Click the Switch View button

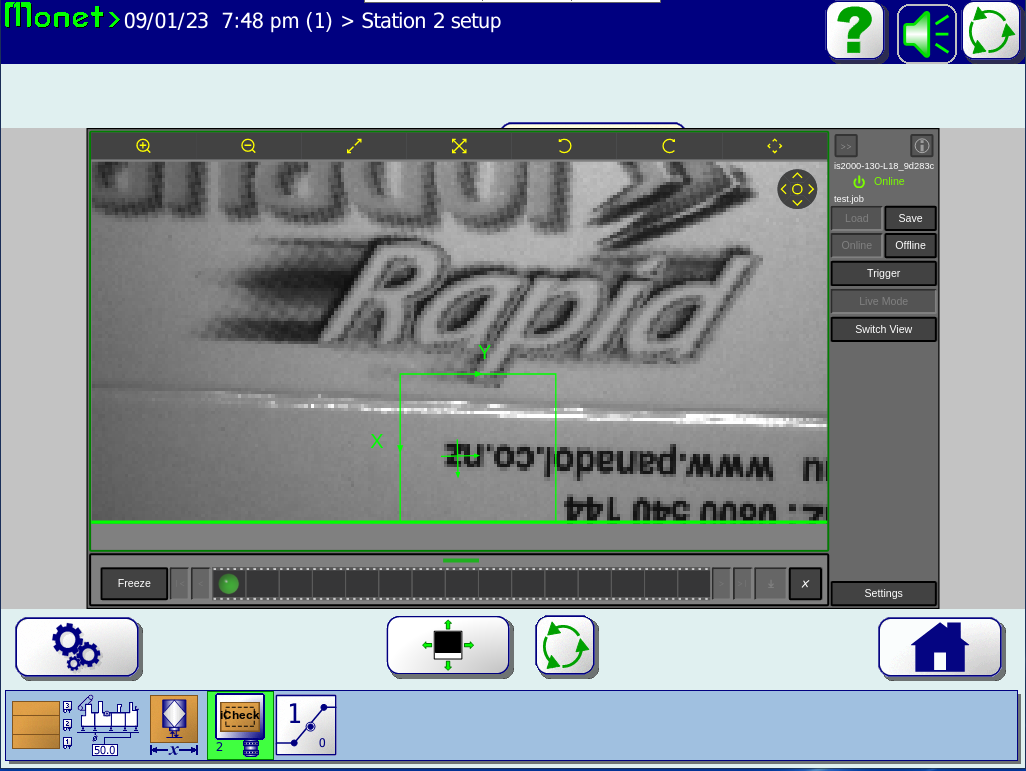(883, 329)
